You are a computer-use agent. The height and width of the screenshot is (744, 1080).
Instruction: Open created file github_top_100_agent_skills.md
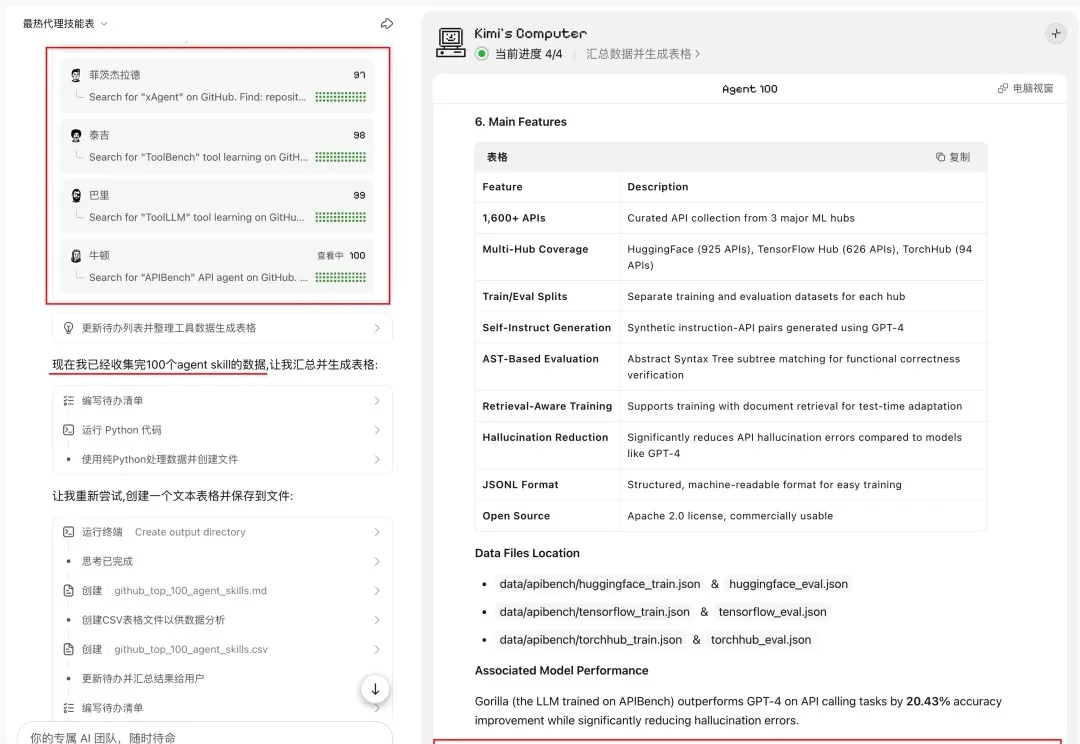[190, 591]
